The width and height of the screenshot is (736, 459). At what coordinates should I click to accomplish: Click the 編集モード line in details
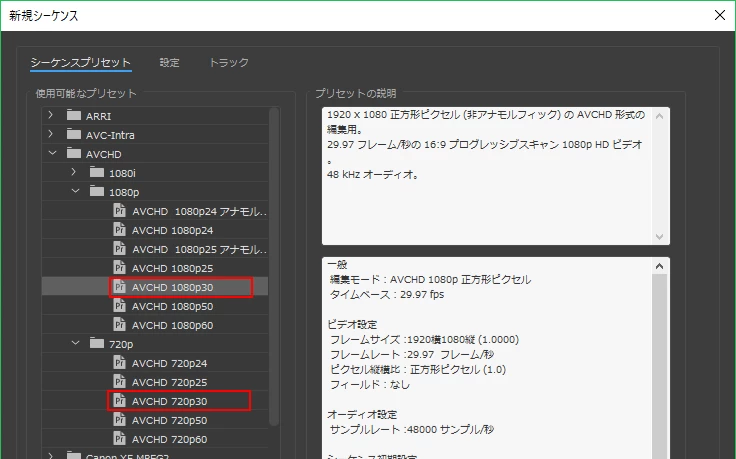tap(430, 280)
